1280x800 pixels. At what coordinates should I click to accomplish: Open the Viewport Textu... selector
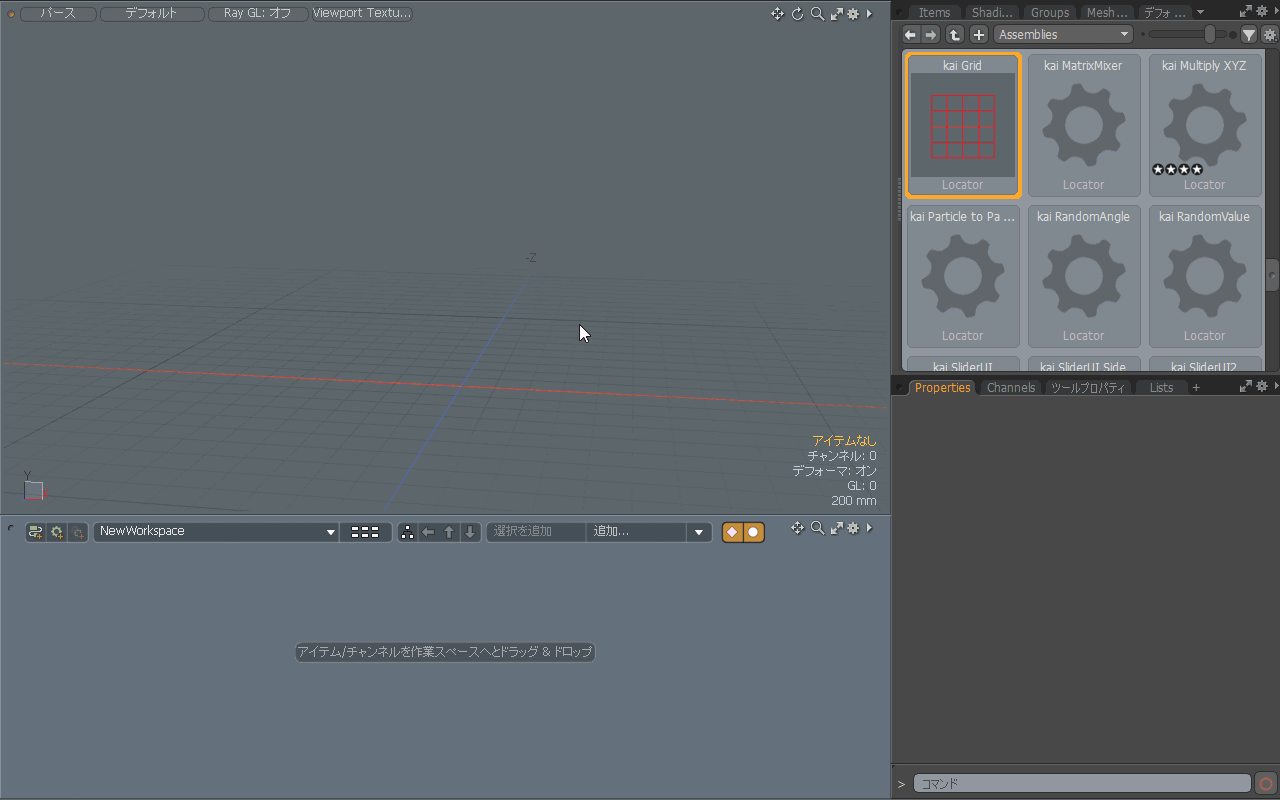tap(362, 13)
